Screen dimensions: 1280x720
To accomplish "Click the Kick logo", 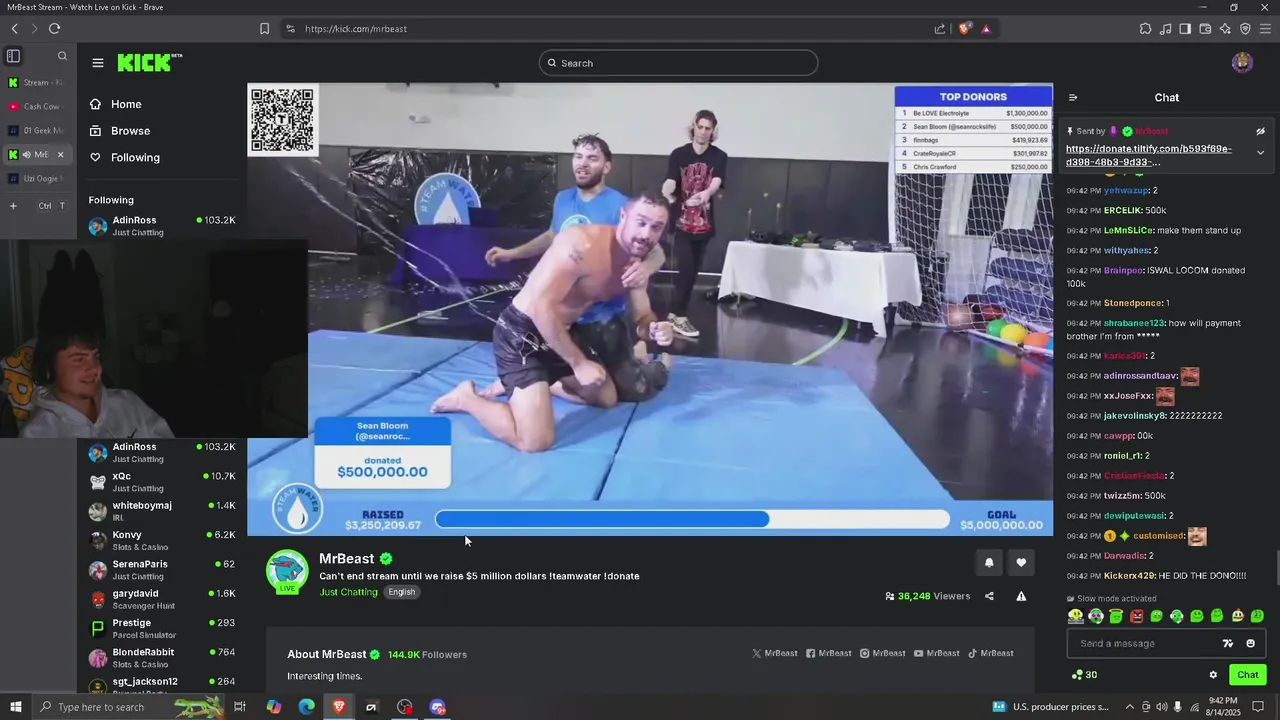I will pos(150,62).
